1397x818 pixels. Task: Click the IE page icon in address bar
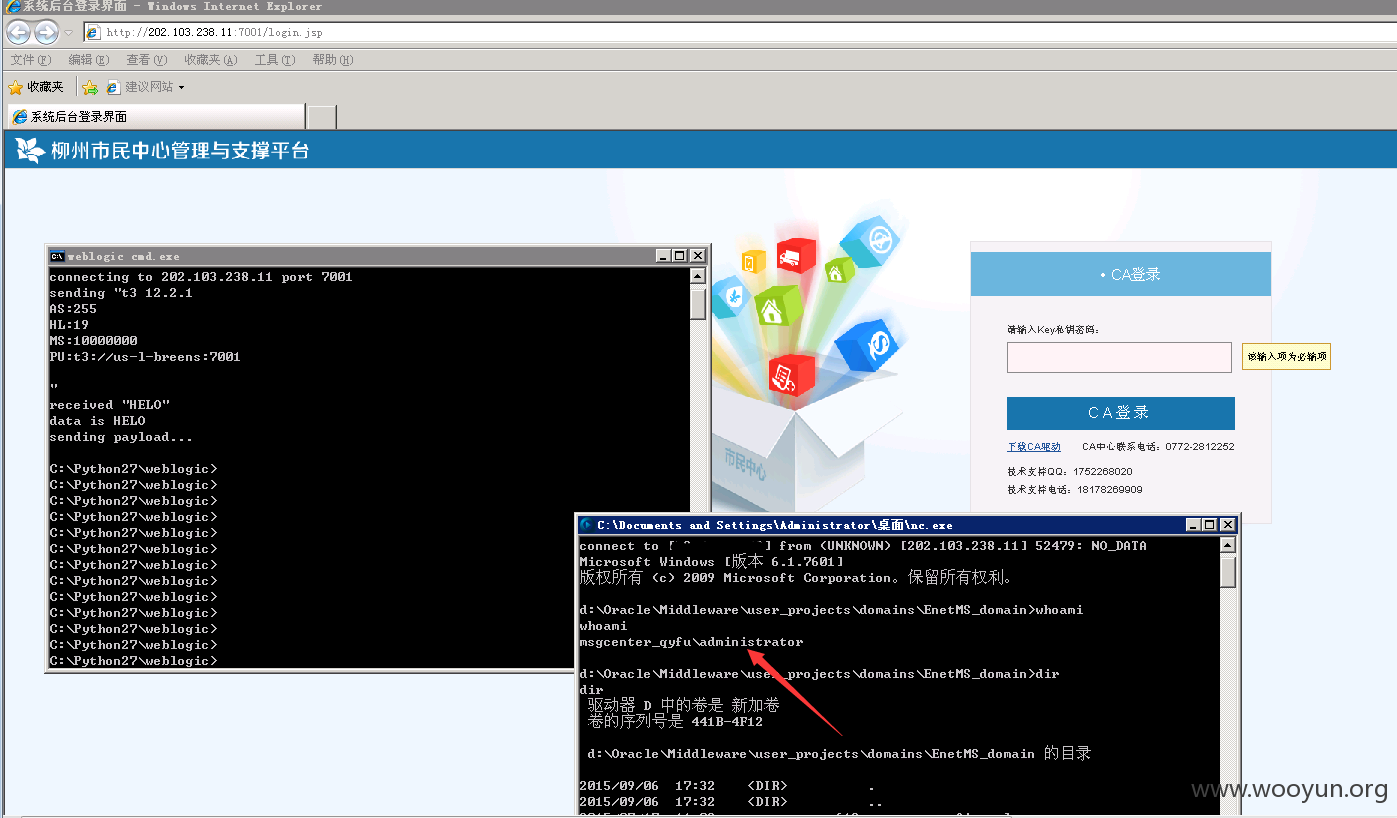[94, 32]
